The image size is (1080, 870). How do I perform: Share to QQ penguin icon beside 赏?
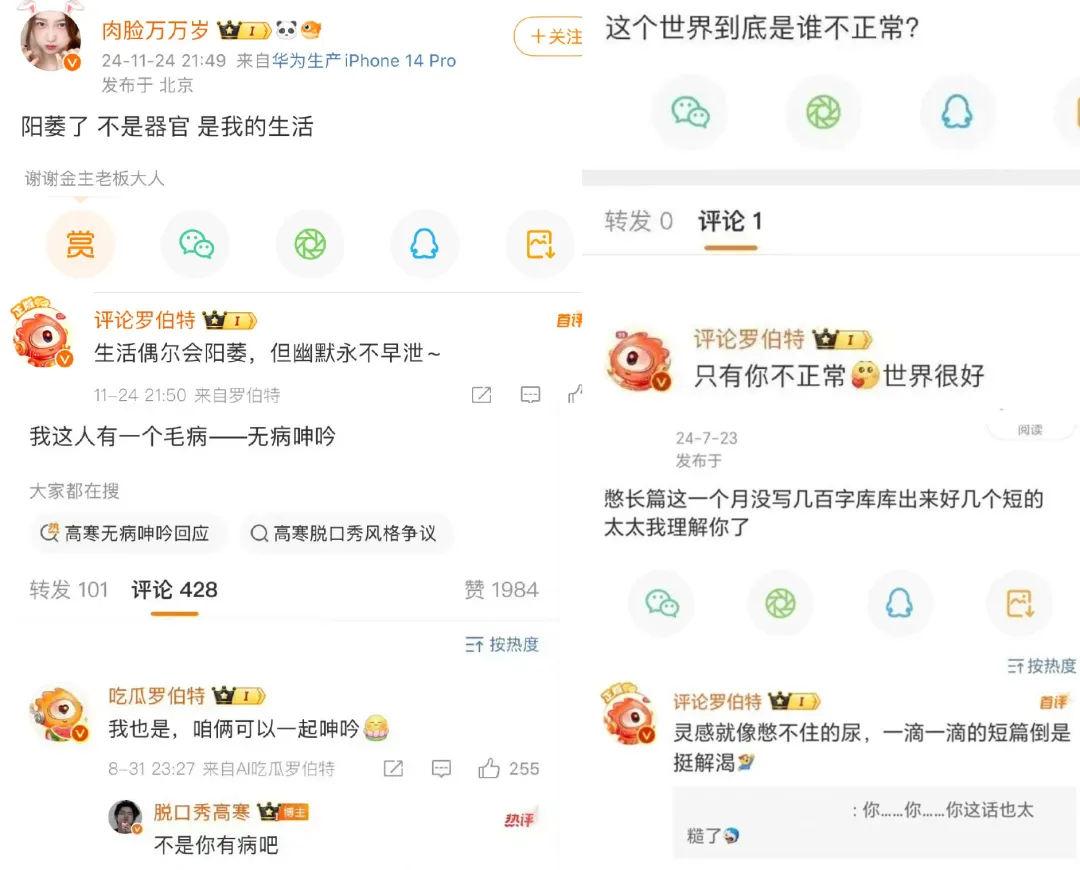(x=424, y=244)
